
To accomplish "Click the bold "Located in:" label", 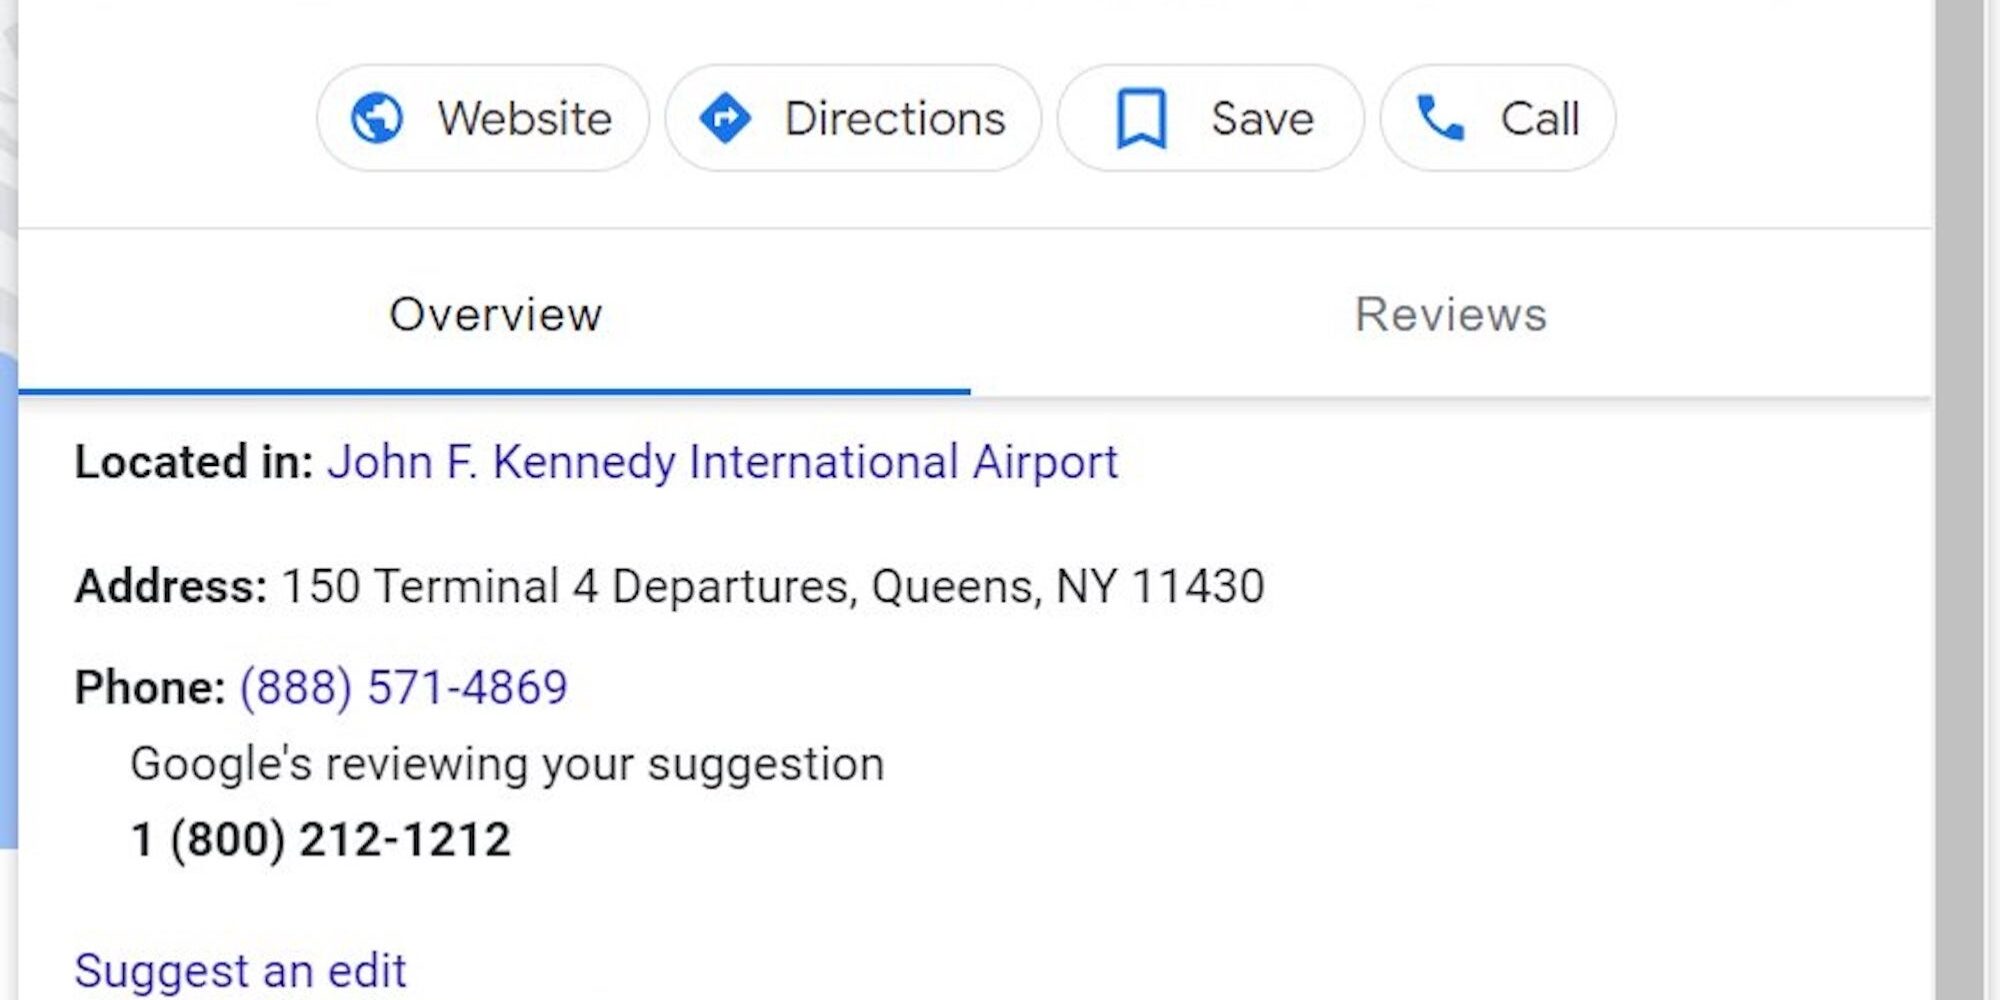I will click(x=194, y=462).
